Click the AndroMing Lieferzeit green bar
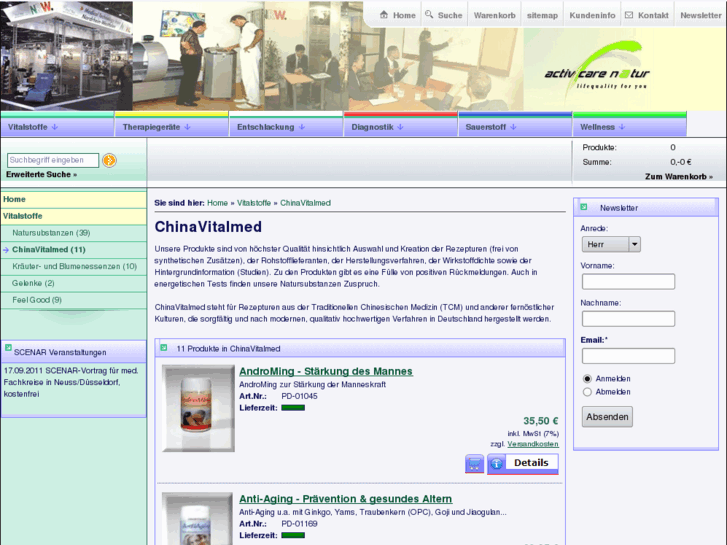This screenshot has width=727, height=545. (293, 408)
